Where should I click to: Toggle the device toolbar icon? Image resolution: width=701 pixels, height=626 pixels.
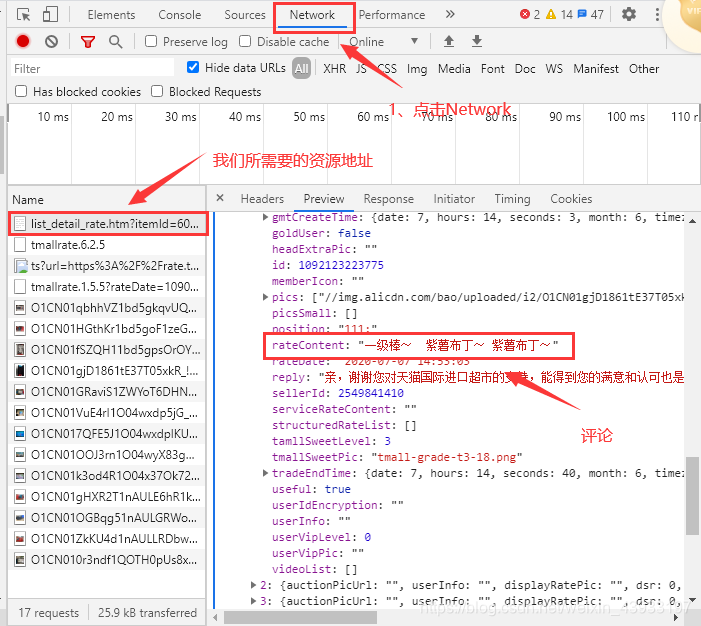pyautogui.click(x=50, y=14)
